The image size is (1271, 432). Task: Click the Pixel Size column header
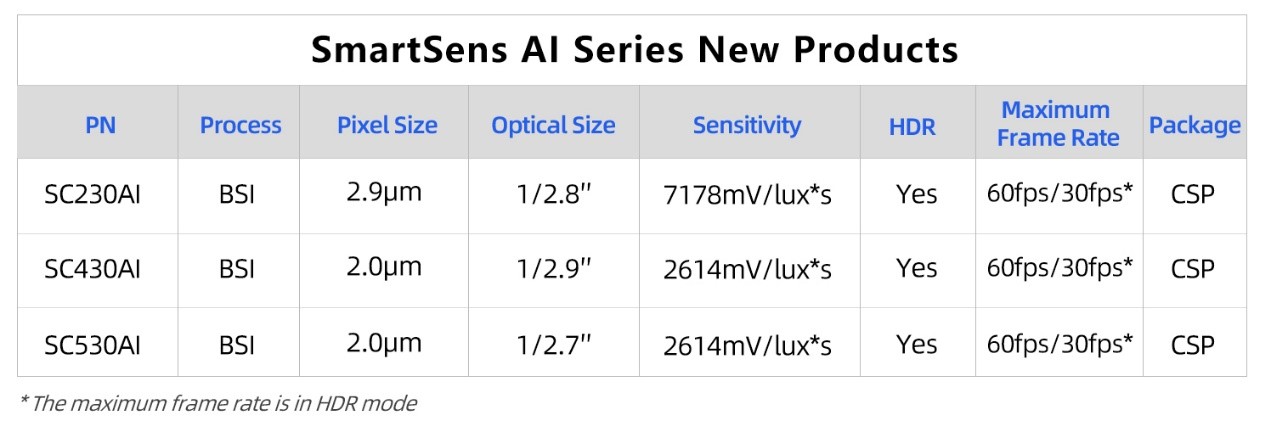click(387, 125)
